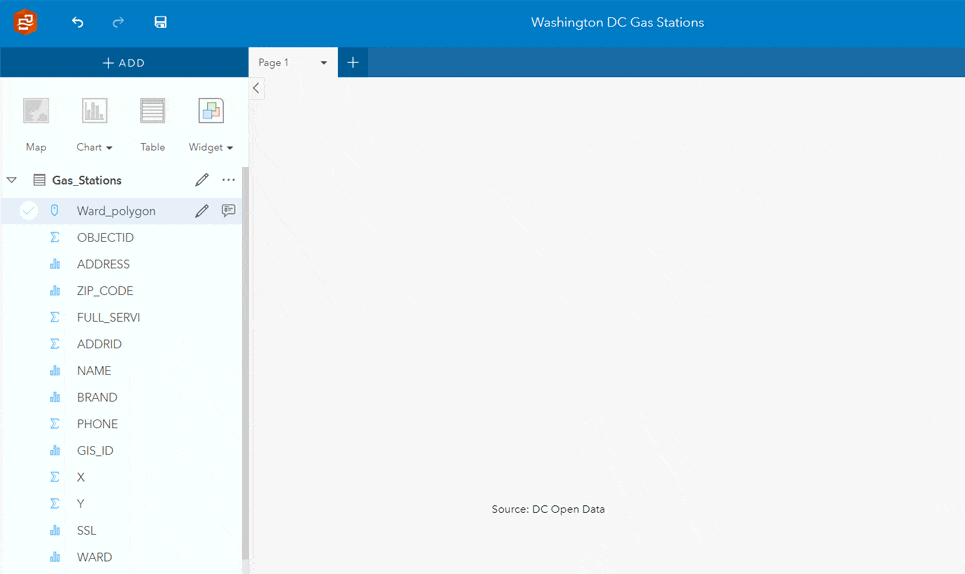965x574 pixels.
Task: Change BRAND field type icon
Action: [x=55, y=397]
